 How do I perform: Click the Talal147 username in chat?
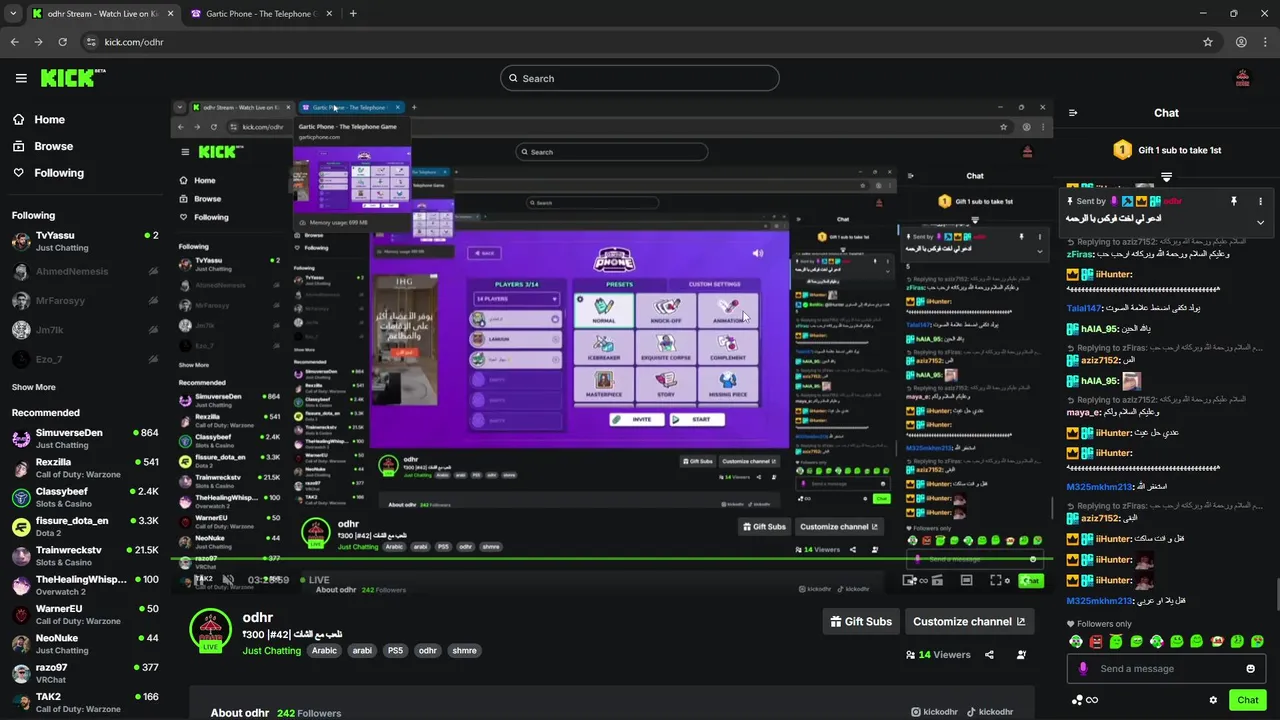point(1084,308)
